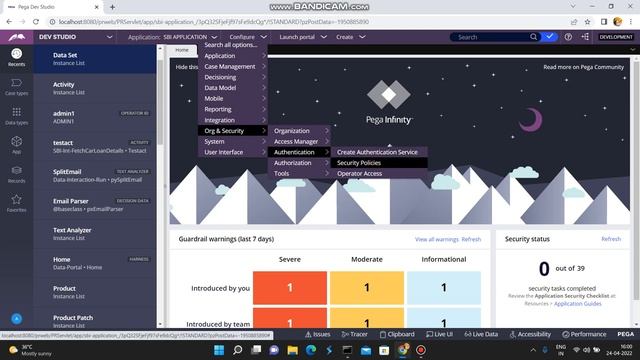Click the operator avatar icon in sidebar
The height and width of the screenshot is (360, 640).
16,318
